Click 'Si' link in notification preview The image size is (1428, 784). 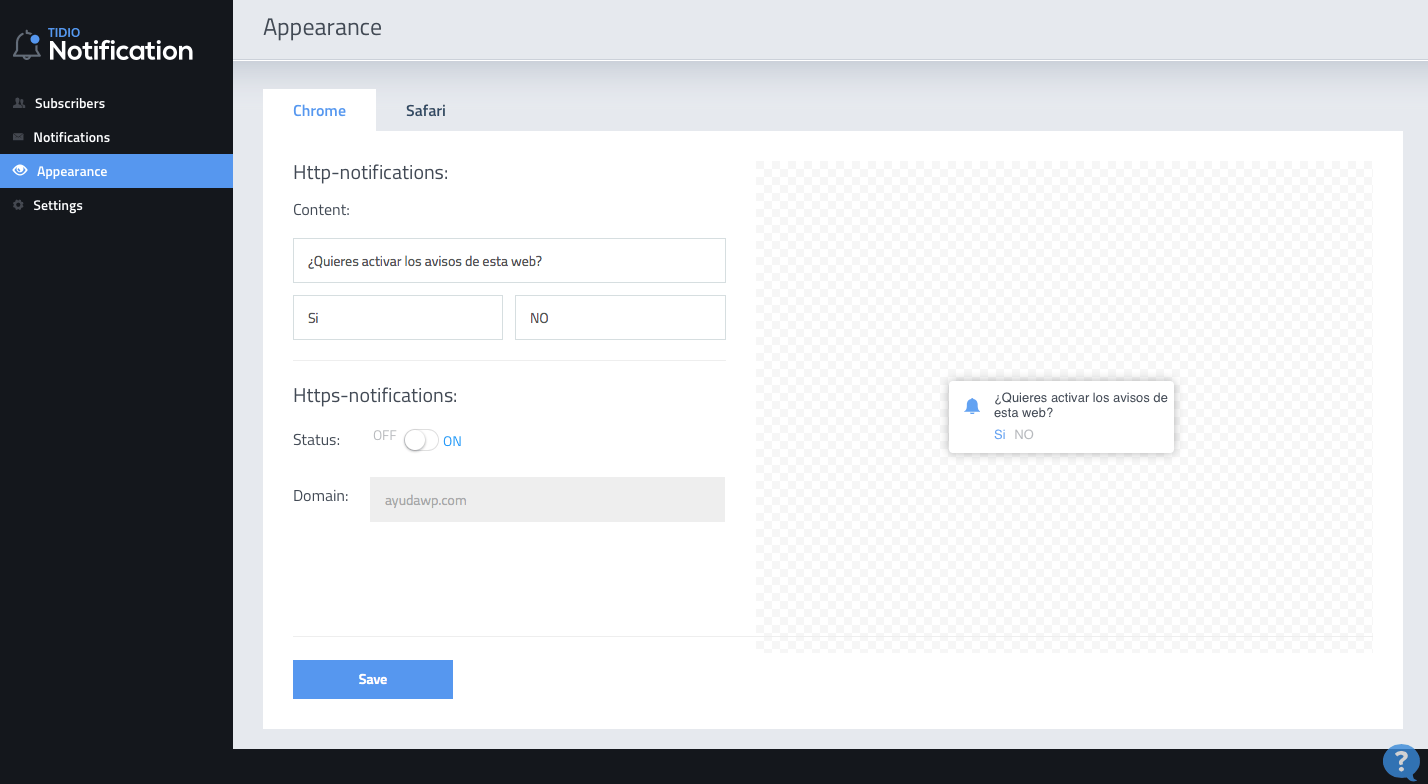tap(999, 435)
